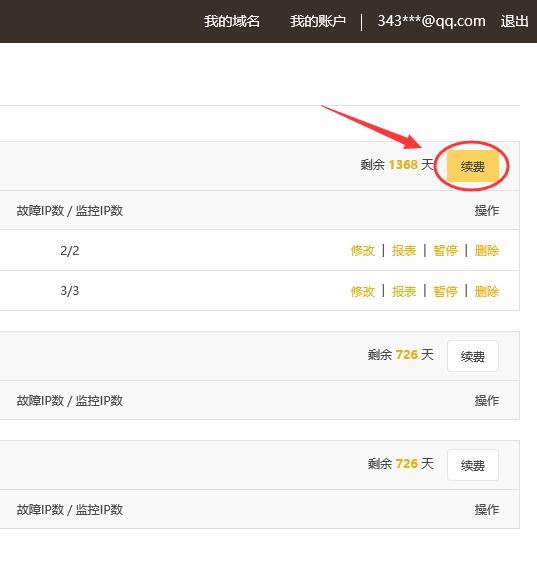This screenshot has width=537, height=568.
Task: Open 我的账户 in top navigation
Action: pos(317,21)
